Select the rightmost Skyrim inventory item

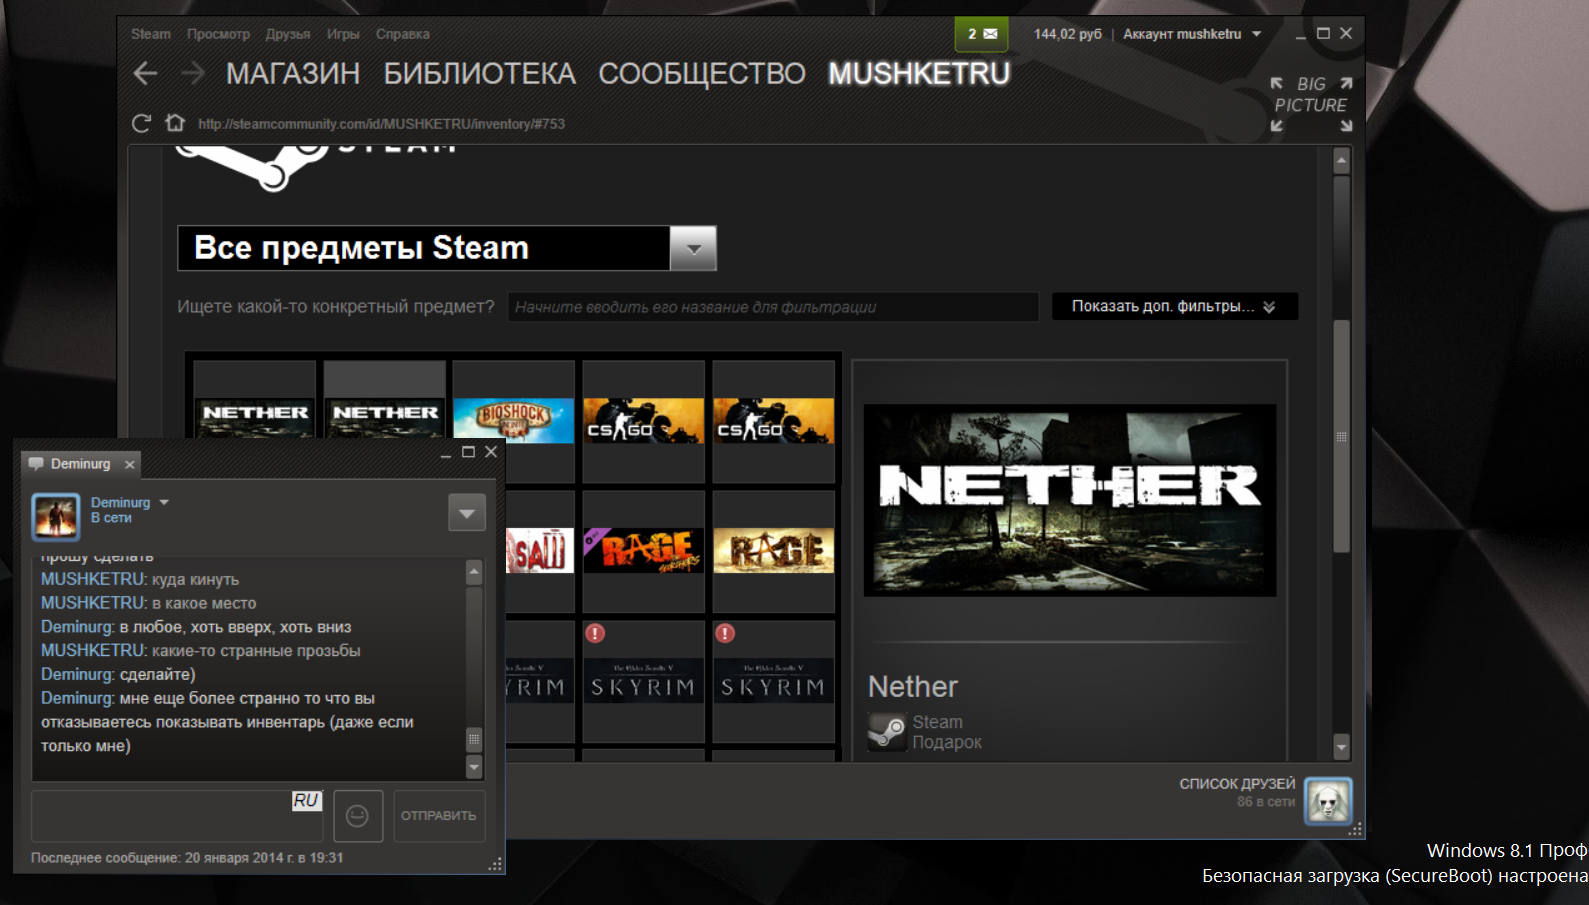coord(774,681)
